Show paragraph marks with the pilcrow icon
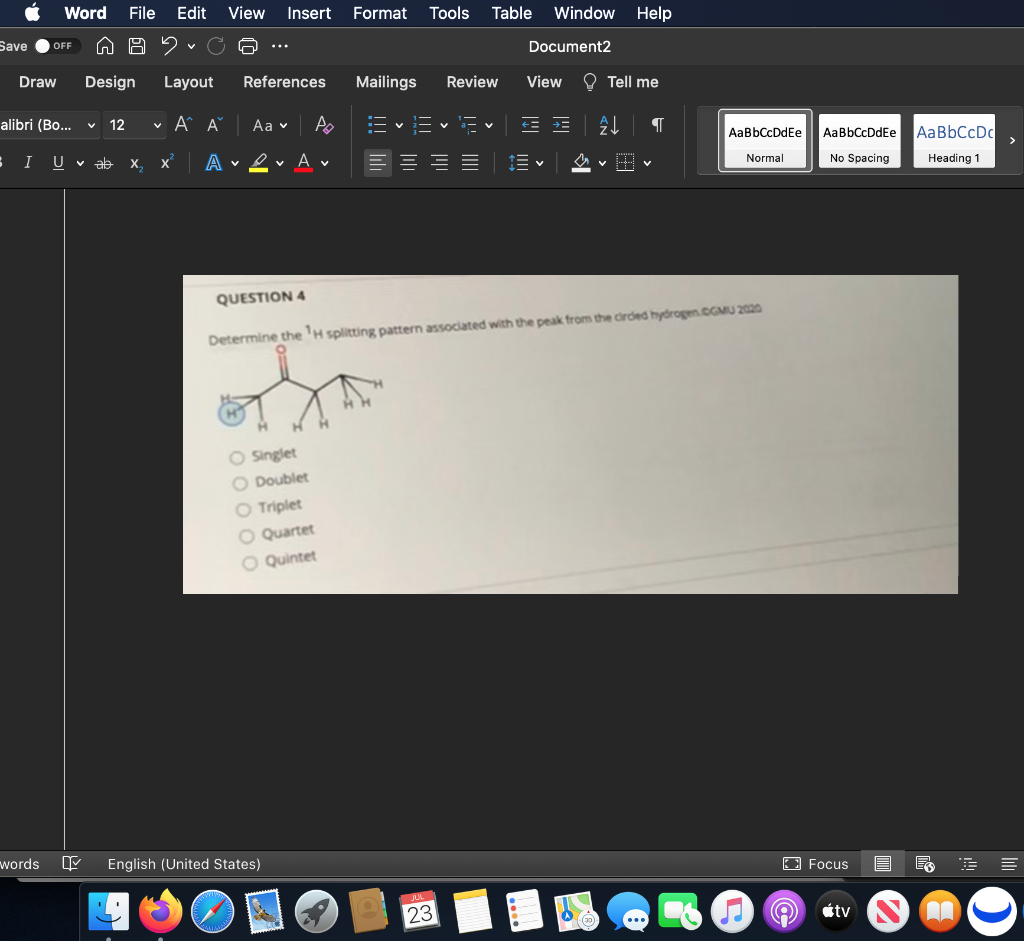This screenshot has width=1024, height=941. pos(657,125)
